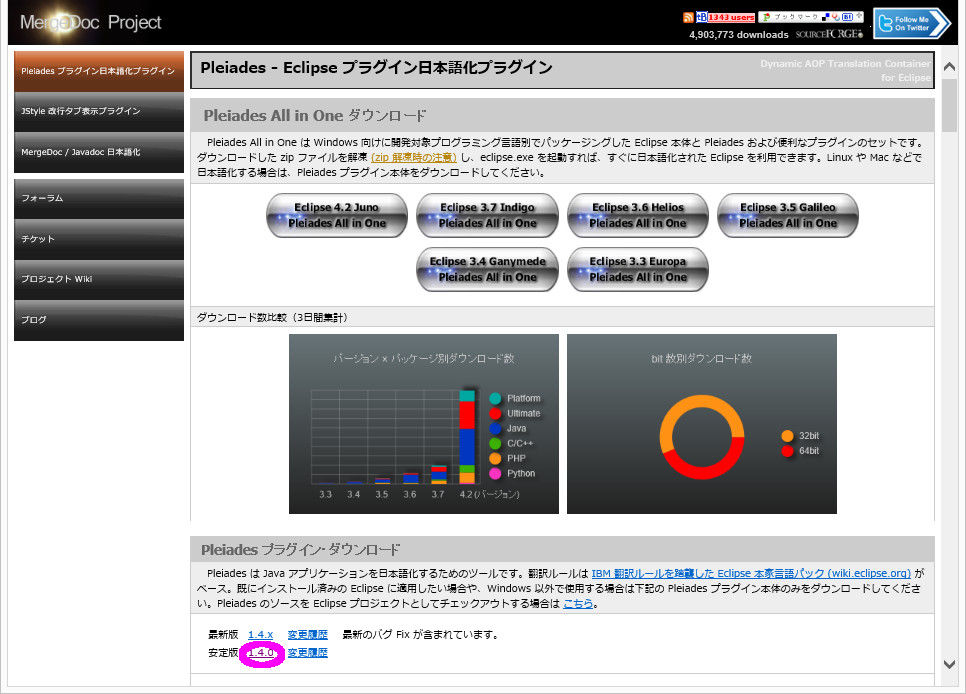The width and height of the screenshot is (966, 694).
Task: Click the 1.4.x latest version link
Action: click(x=260, y=634)
